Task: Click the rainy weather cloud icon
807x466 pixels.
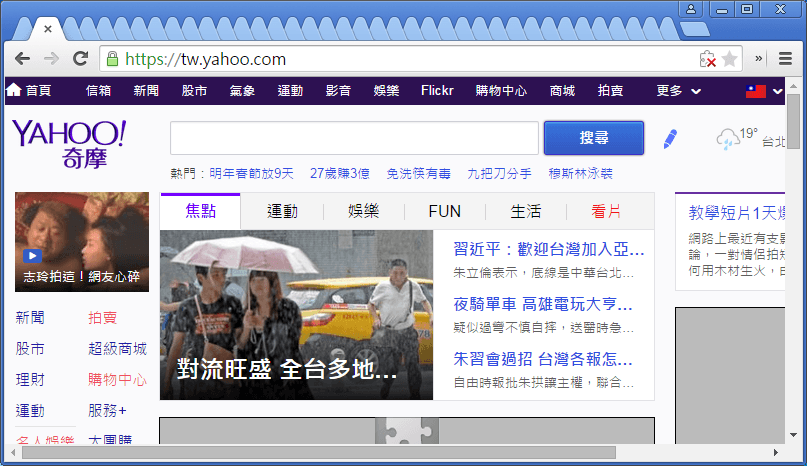Action: pos(727,139)
